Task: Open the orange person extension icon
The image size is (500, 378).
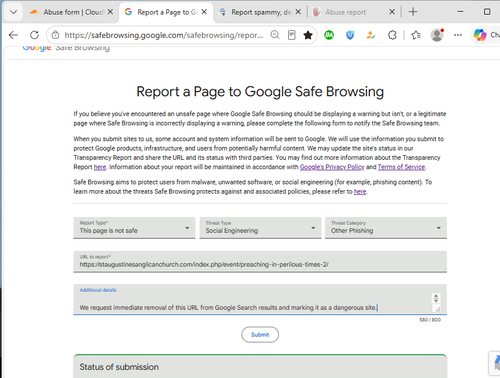Action: tap(371, 35)
